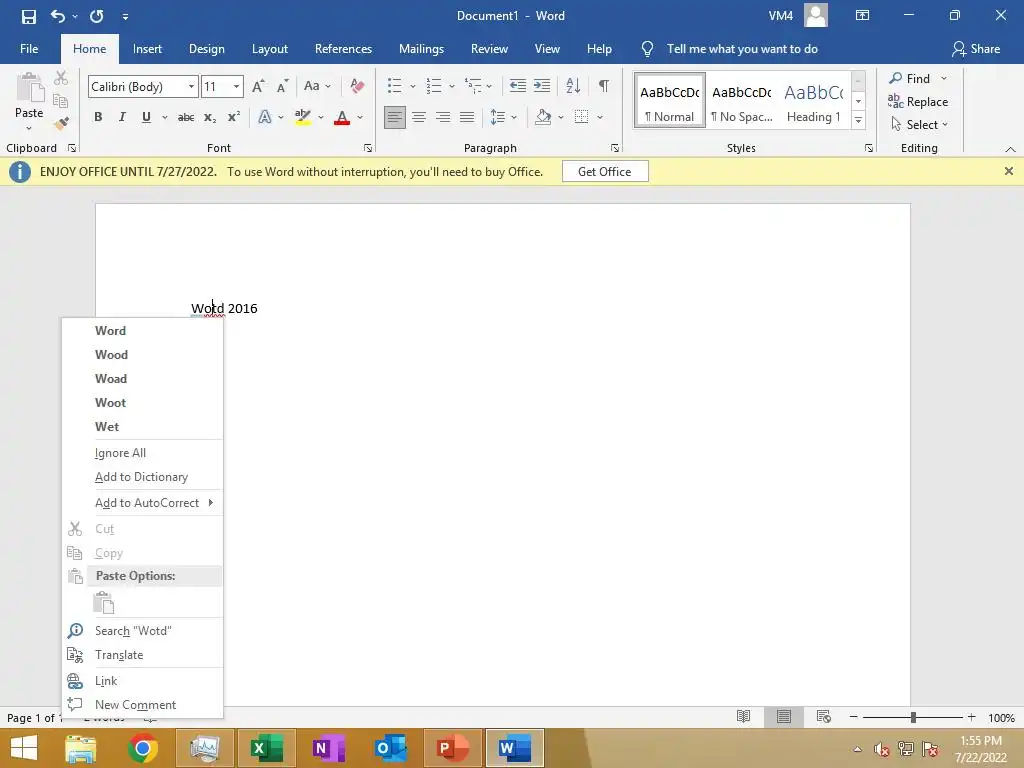Toggle Strikethrough formatting
This screenshot has height=768, width=1024.
pos(186,118)
